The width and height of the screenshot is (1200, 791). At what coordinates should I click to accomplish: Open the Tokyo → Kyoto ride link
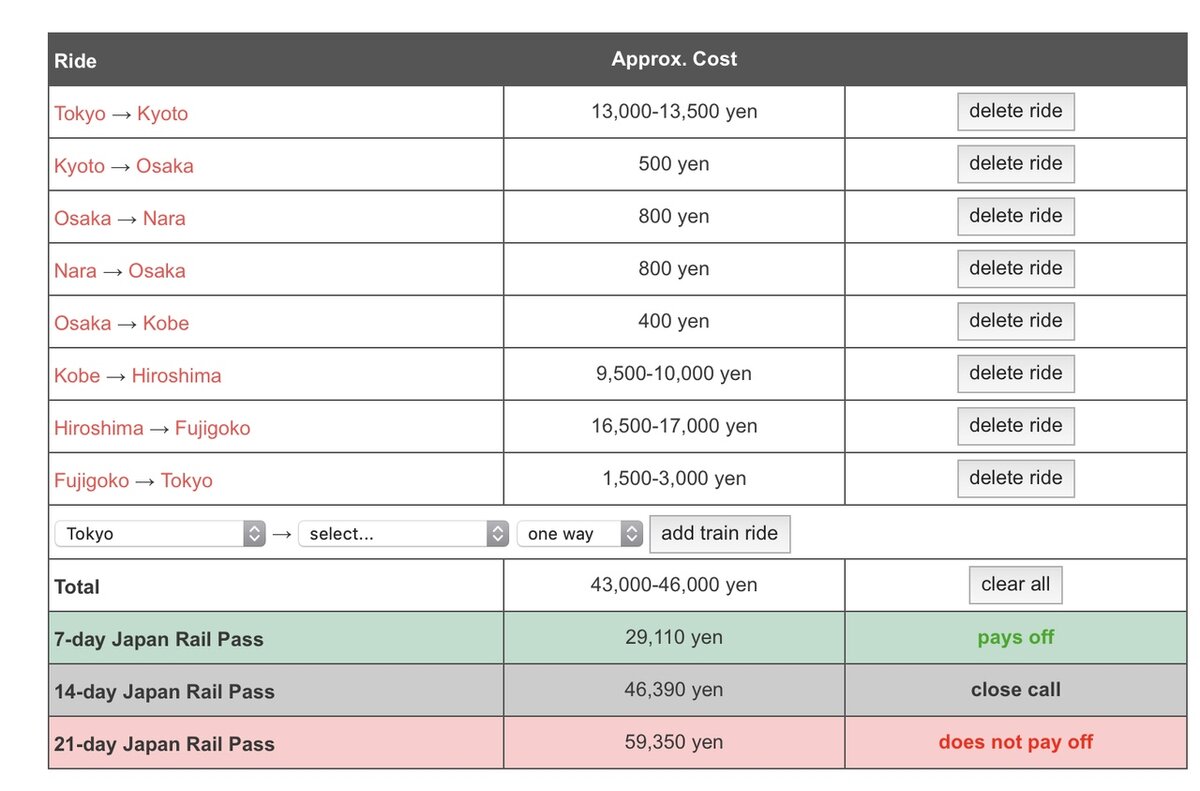(x=121, y=113)
